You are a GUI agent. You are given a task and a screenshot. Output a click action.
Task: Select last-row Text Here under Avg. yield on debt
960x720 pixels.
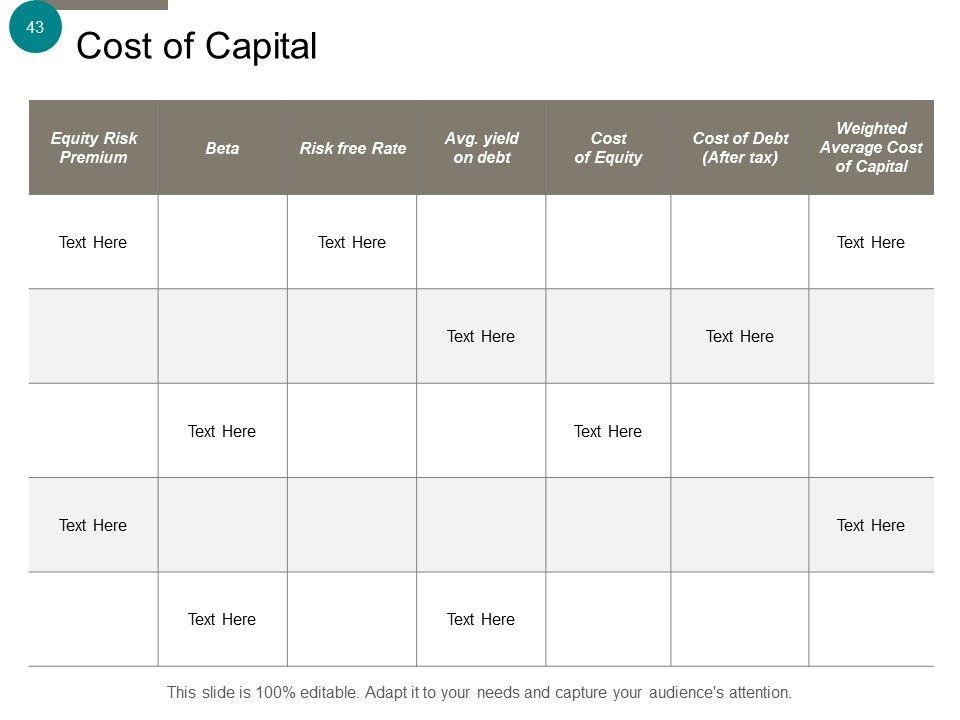coord(481,619)
